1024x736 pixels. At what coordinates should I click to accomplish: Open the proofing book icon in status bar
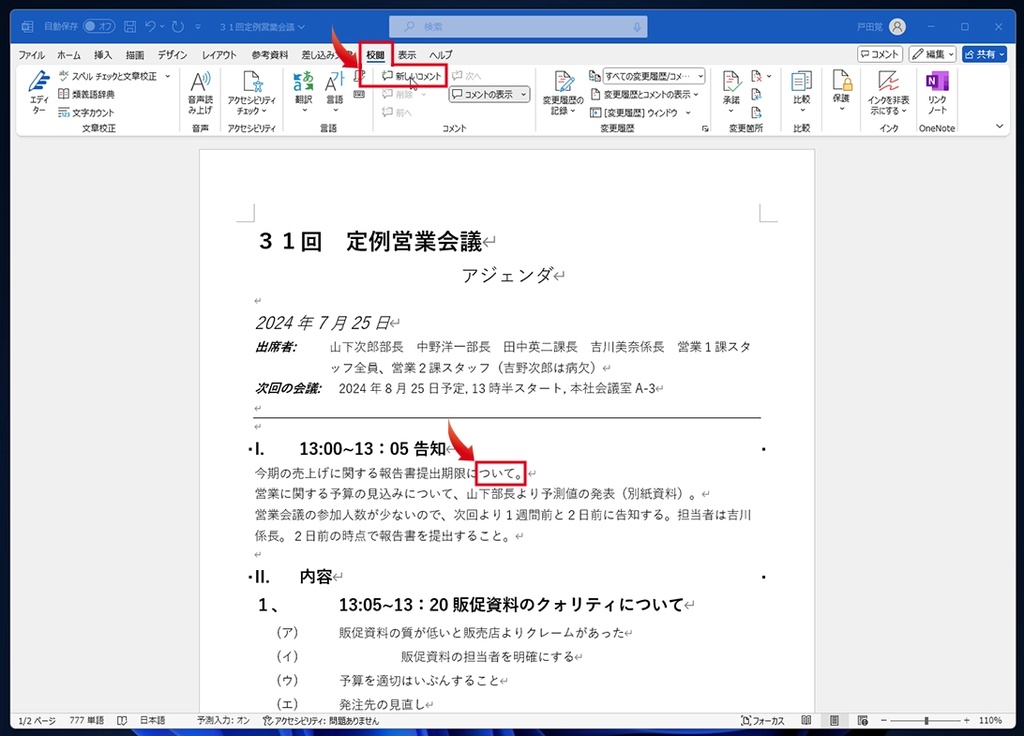[121, 720]
